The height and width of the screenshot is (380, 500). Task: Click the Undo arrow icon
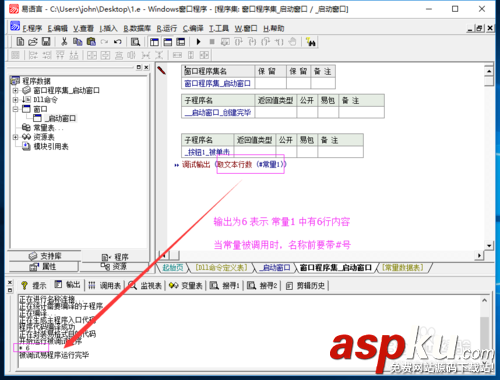(x=117, y=42)
